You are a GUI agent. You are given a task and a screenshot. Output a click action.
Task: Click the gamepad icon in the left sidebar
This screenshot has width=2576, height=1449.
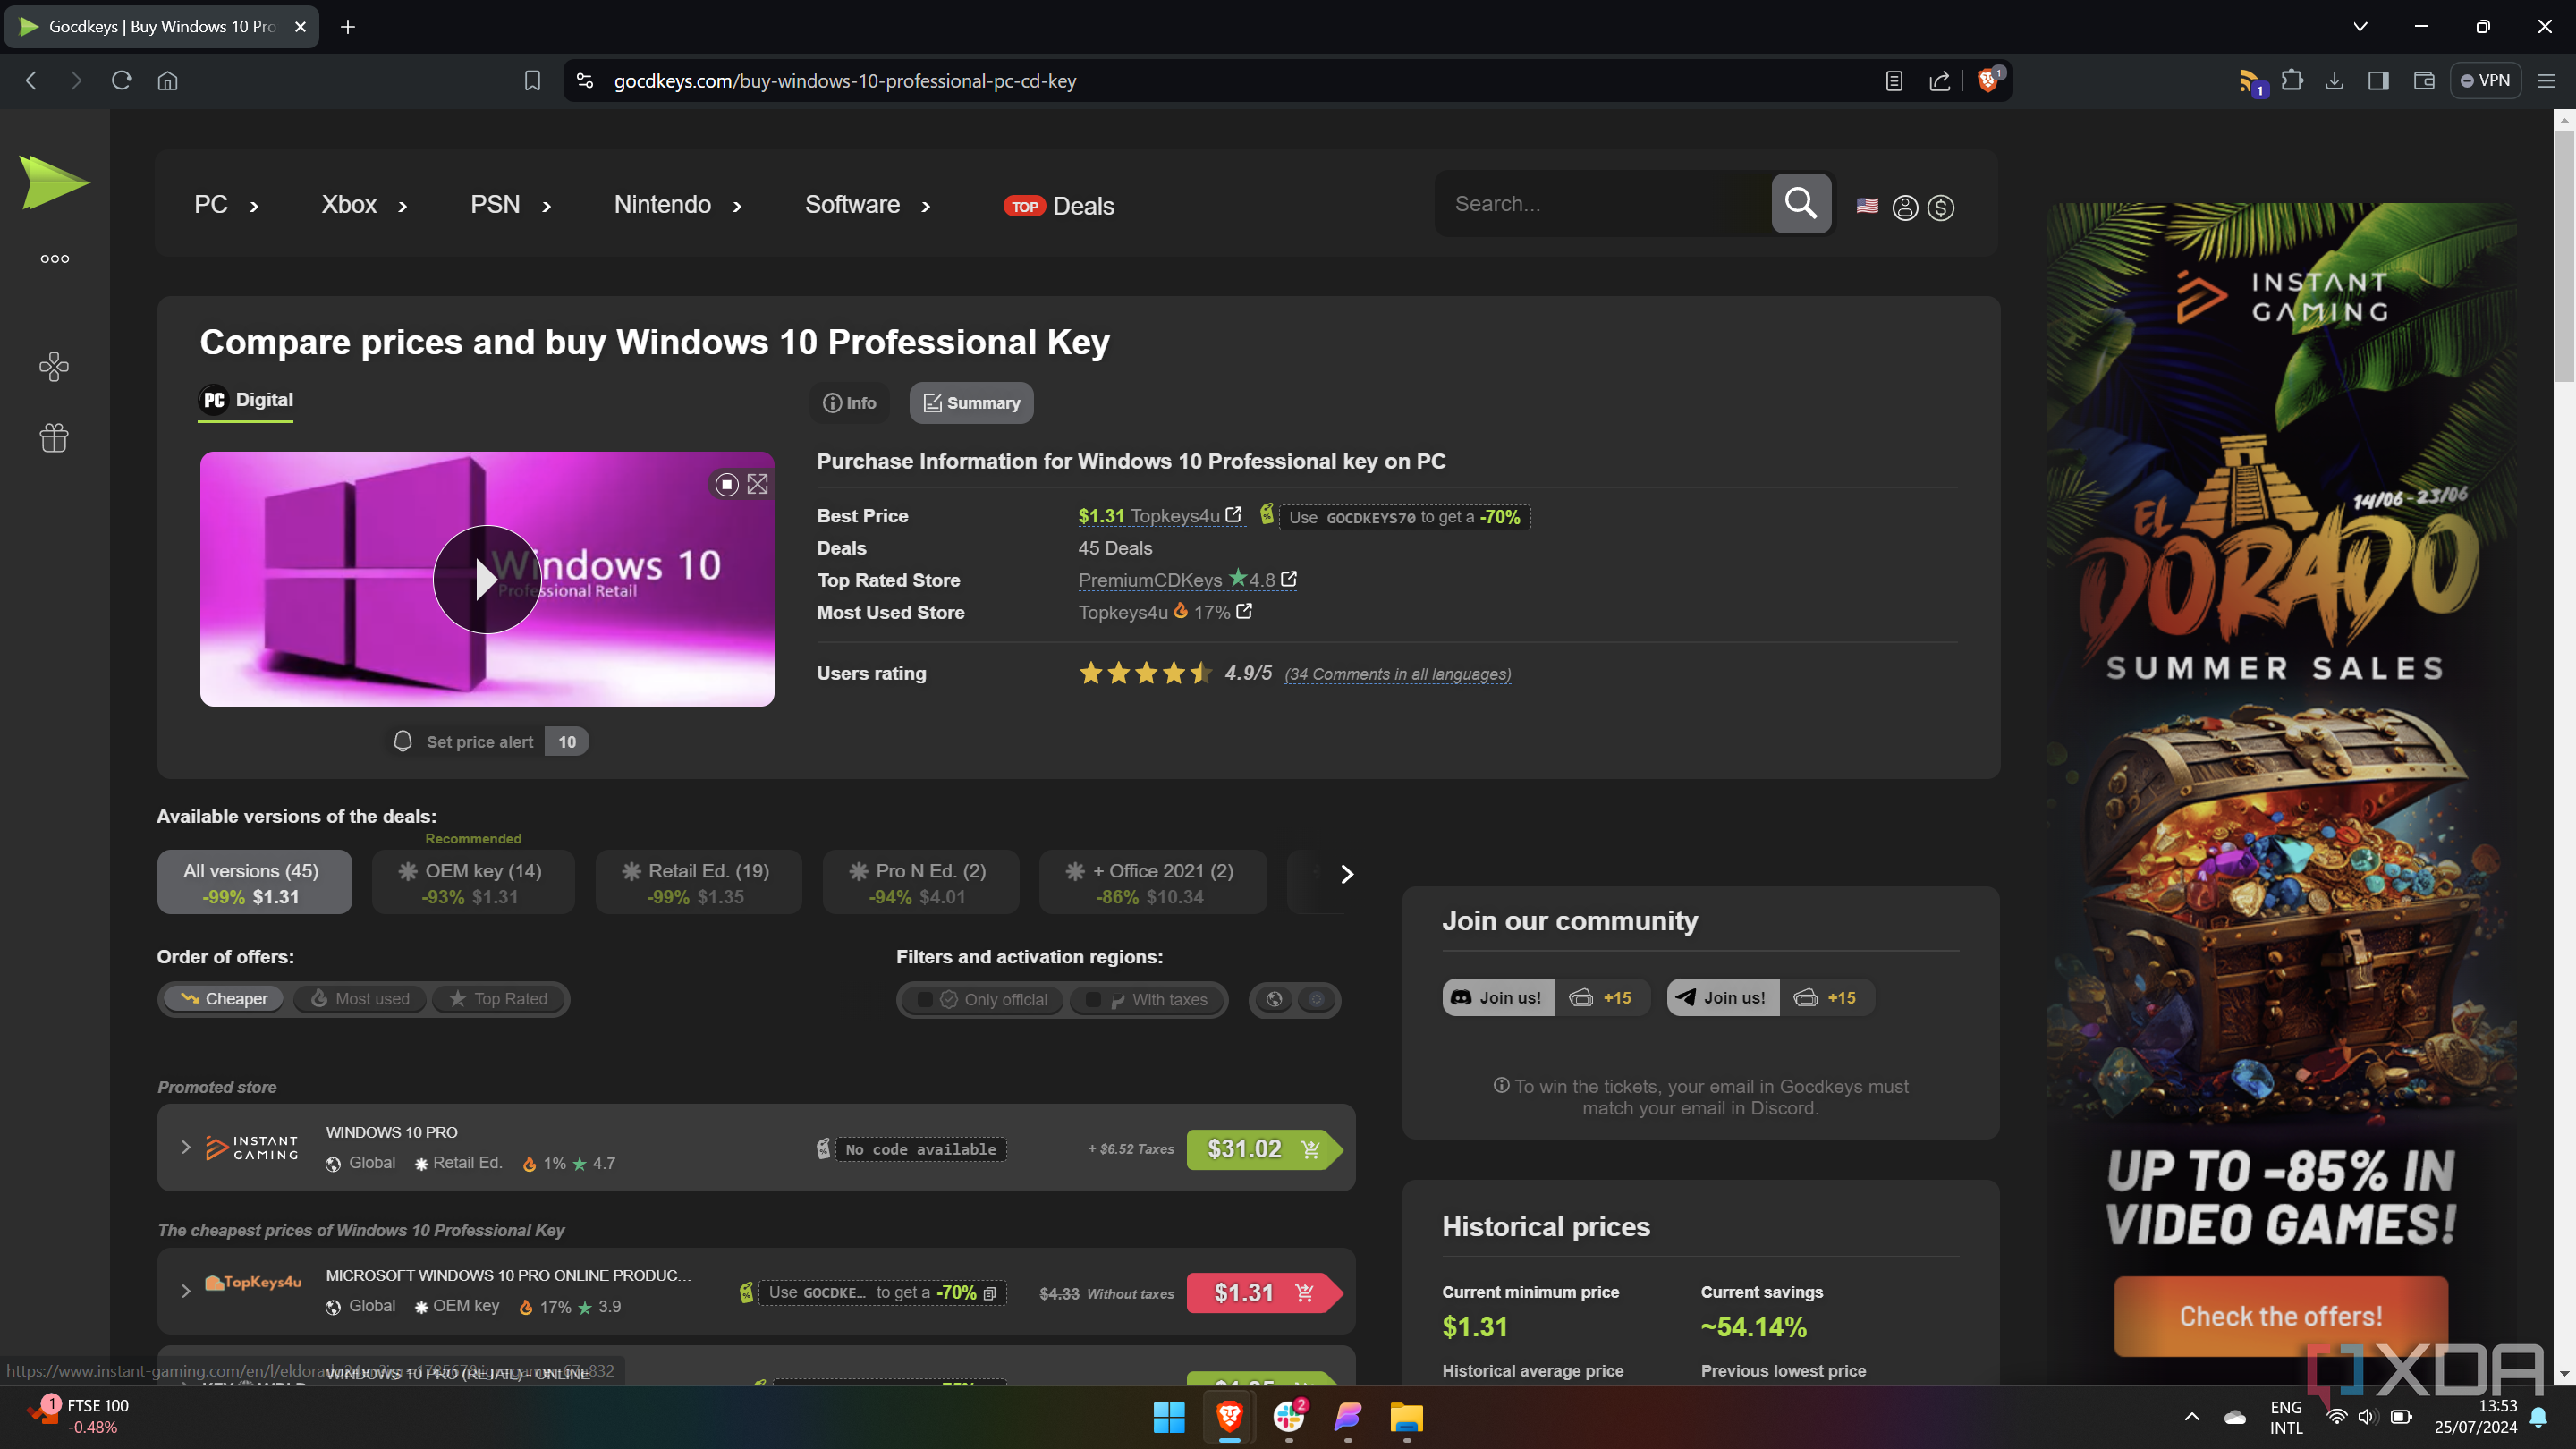[x=54, y=366]
